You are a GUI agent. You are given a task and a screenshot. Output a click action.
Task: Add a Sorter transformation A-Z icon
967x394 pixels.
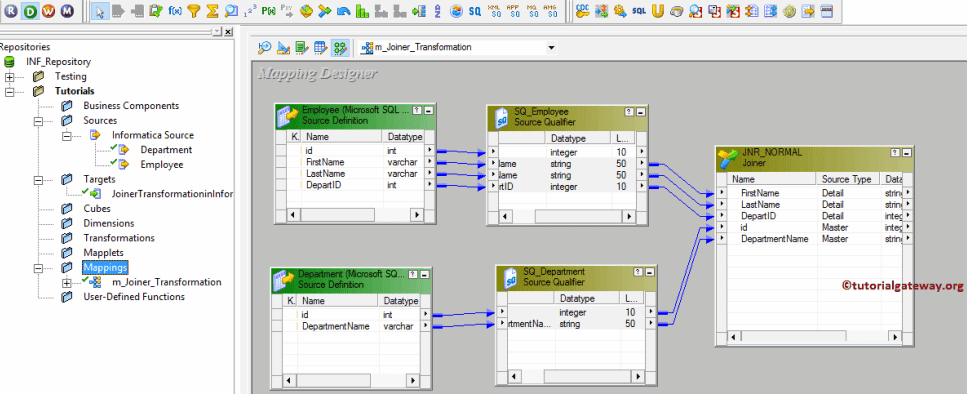tap(437, 10)
